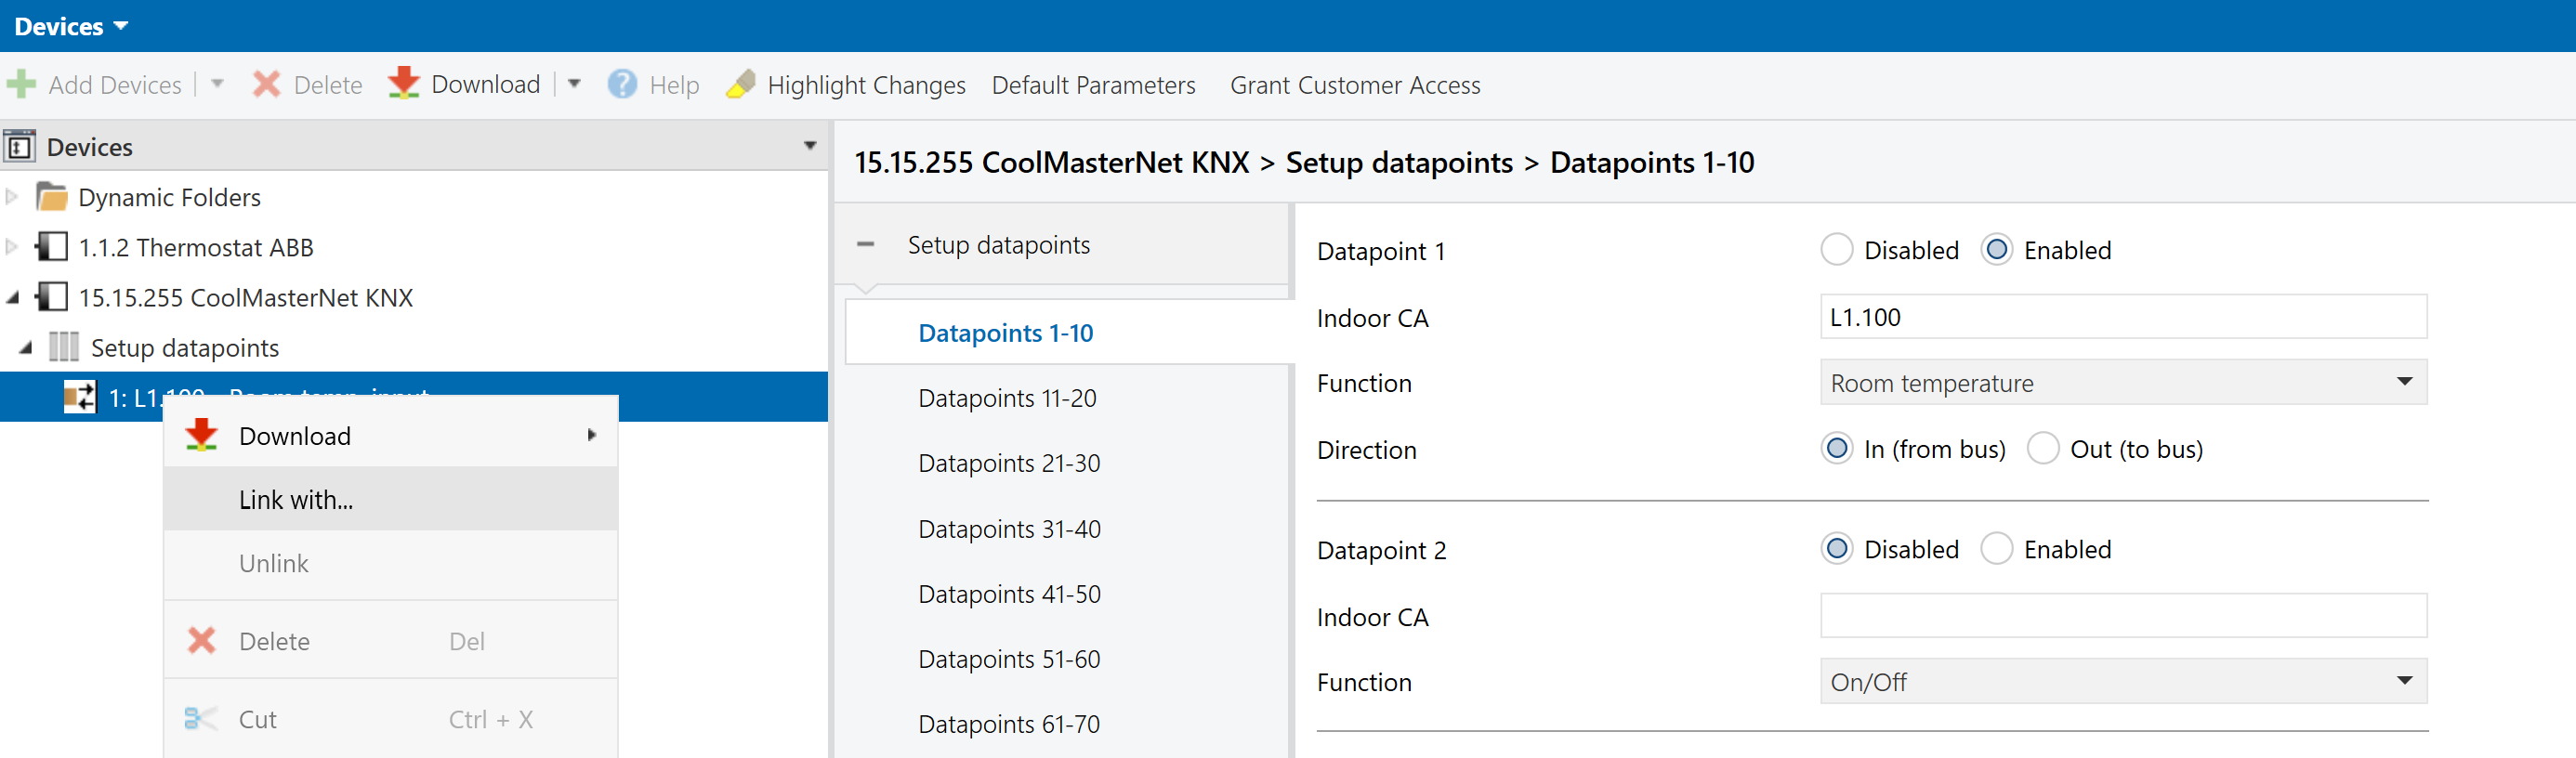2576x758 pixels.
Task: Click the 15.15.255 CoolMasterNet KNX device icon
Action: [51, 296]
